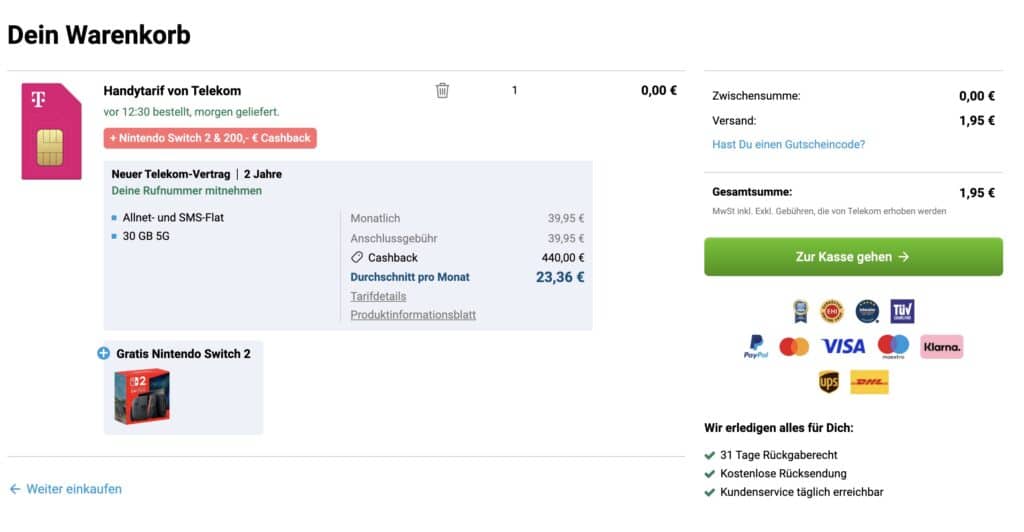Image resolution: width=1024 pixels, height=532 pixels.
Task: Select the Mastercard logo icon
Action: tap(794, 347)
